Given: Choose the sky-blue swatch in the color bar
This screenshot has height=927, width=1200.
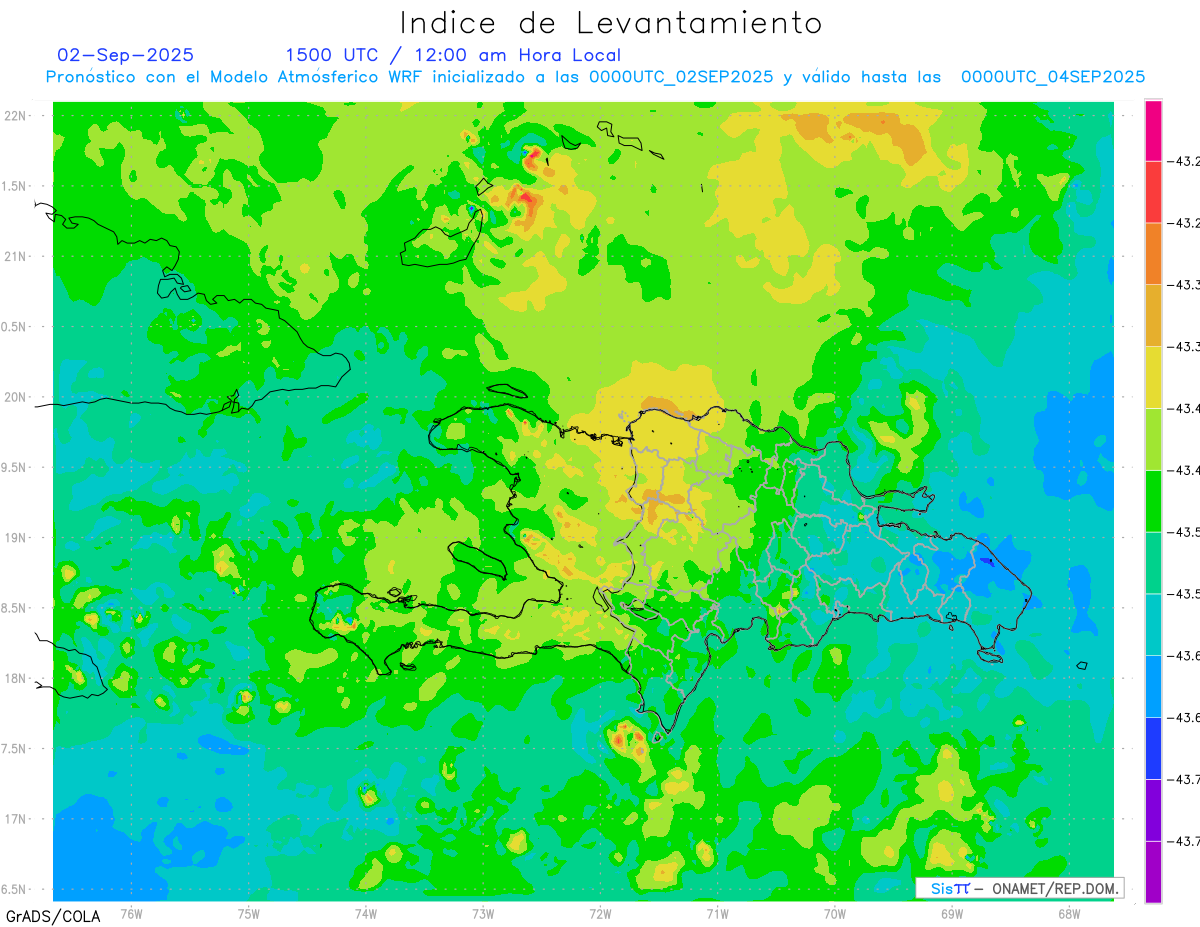Looking at the screenshot, I should pyautogui.click(x=1153, y=687).
